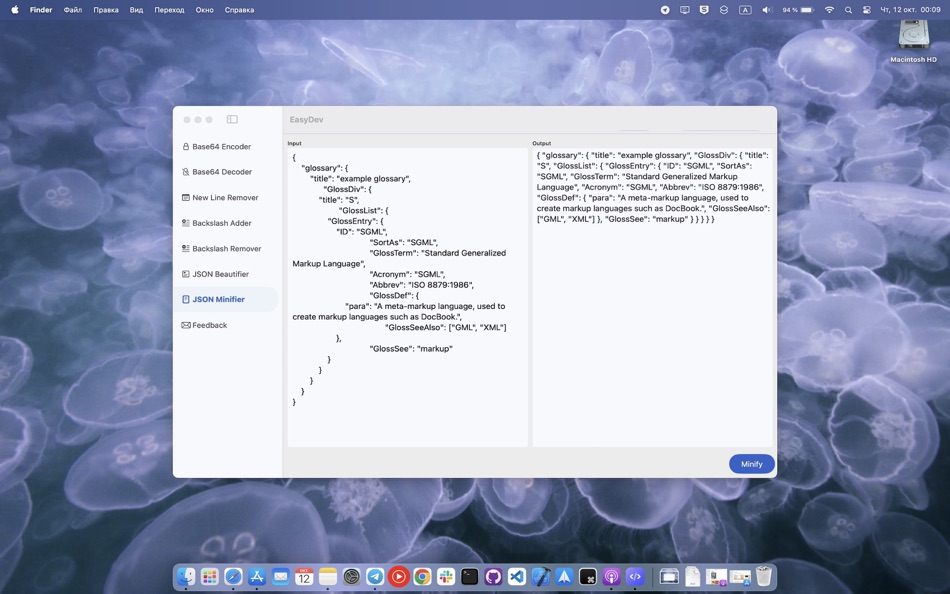
Task: Launch Google Chrome from the Dock
Action: point(422,576)
